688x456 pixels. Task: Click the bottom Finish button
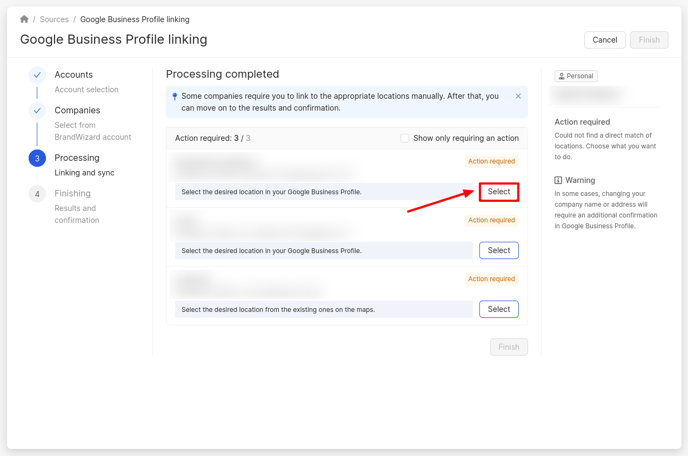pos(509,347)
